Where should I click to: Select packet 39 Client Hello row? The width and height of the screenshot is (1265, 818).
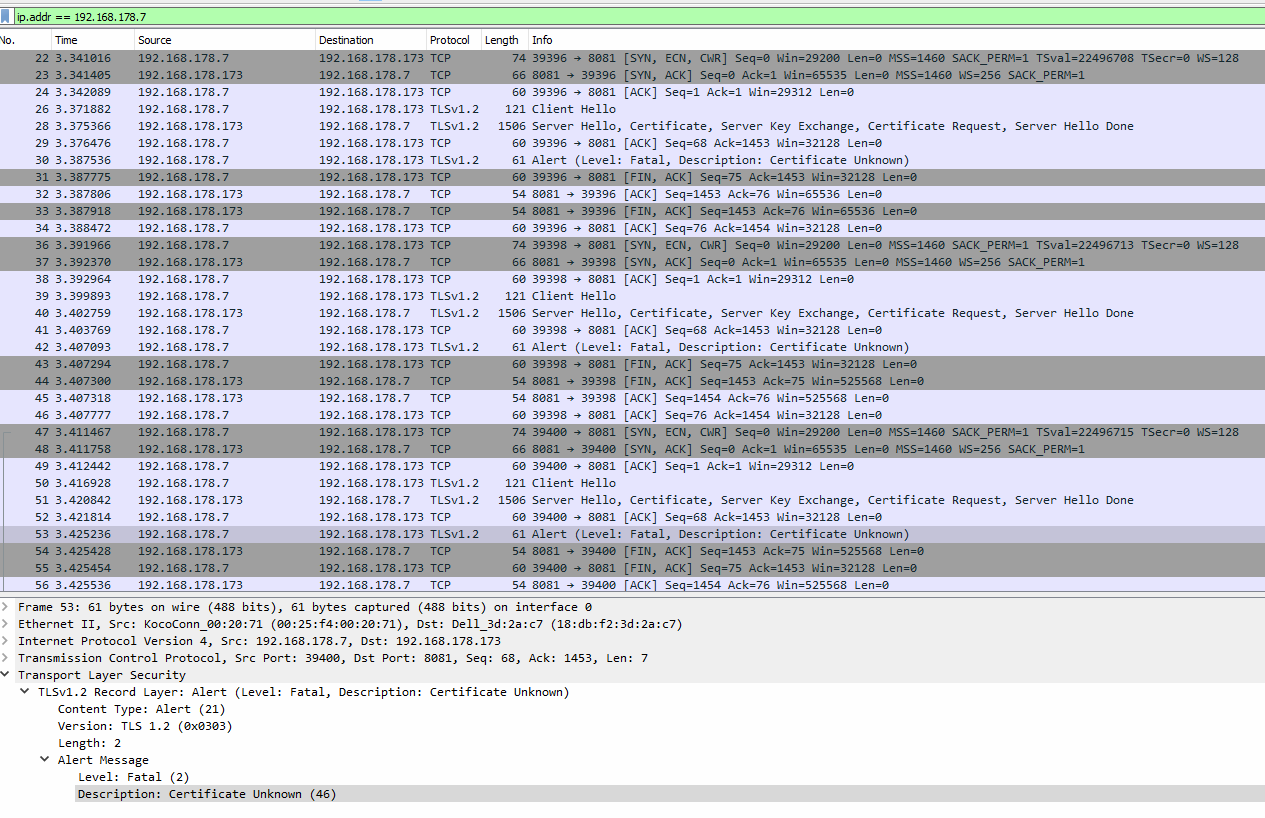pyautogui.click(x=632, y=296)
